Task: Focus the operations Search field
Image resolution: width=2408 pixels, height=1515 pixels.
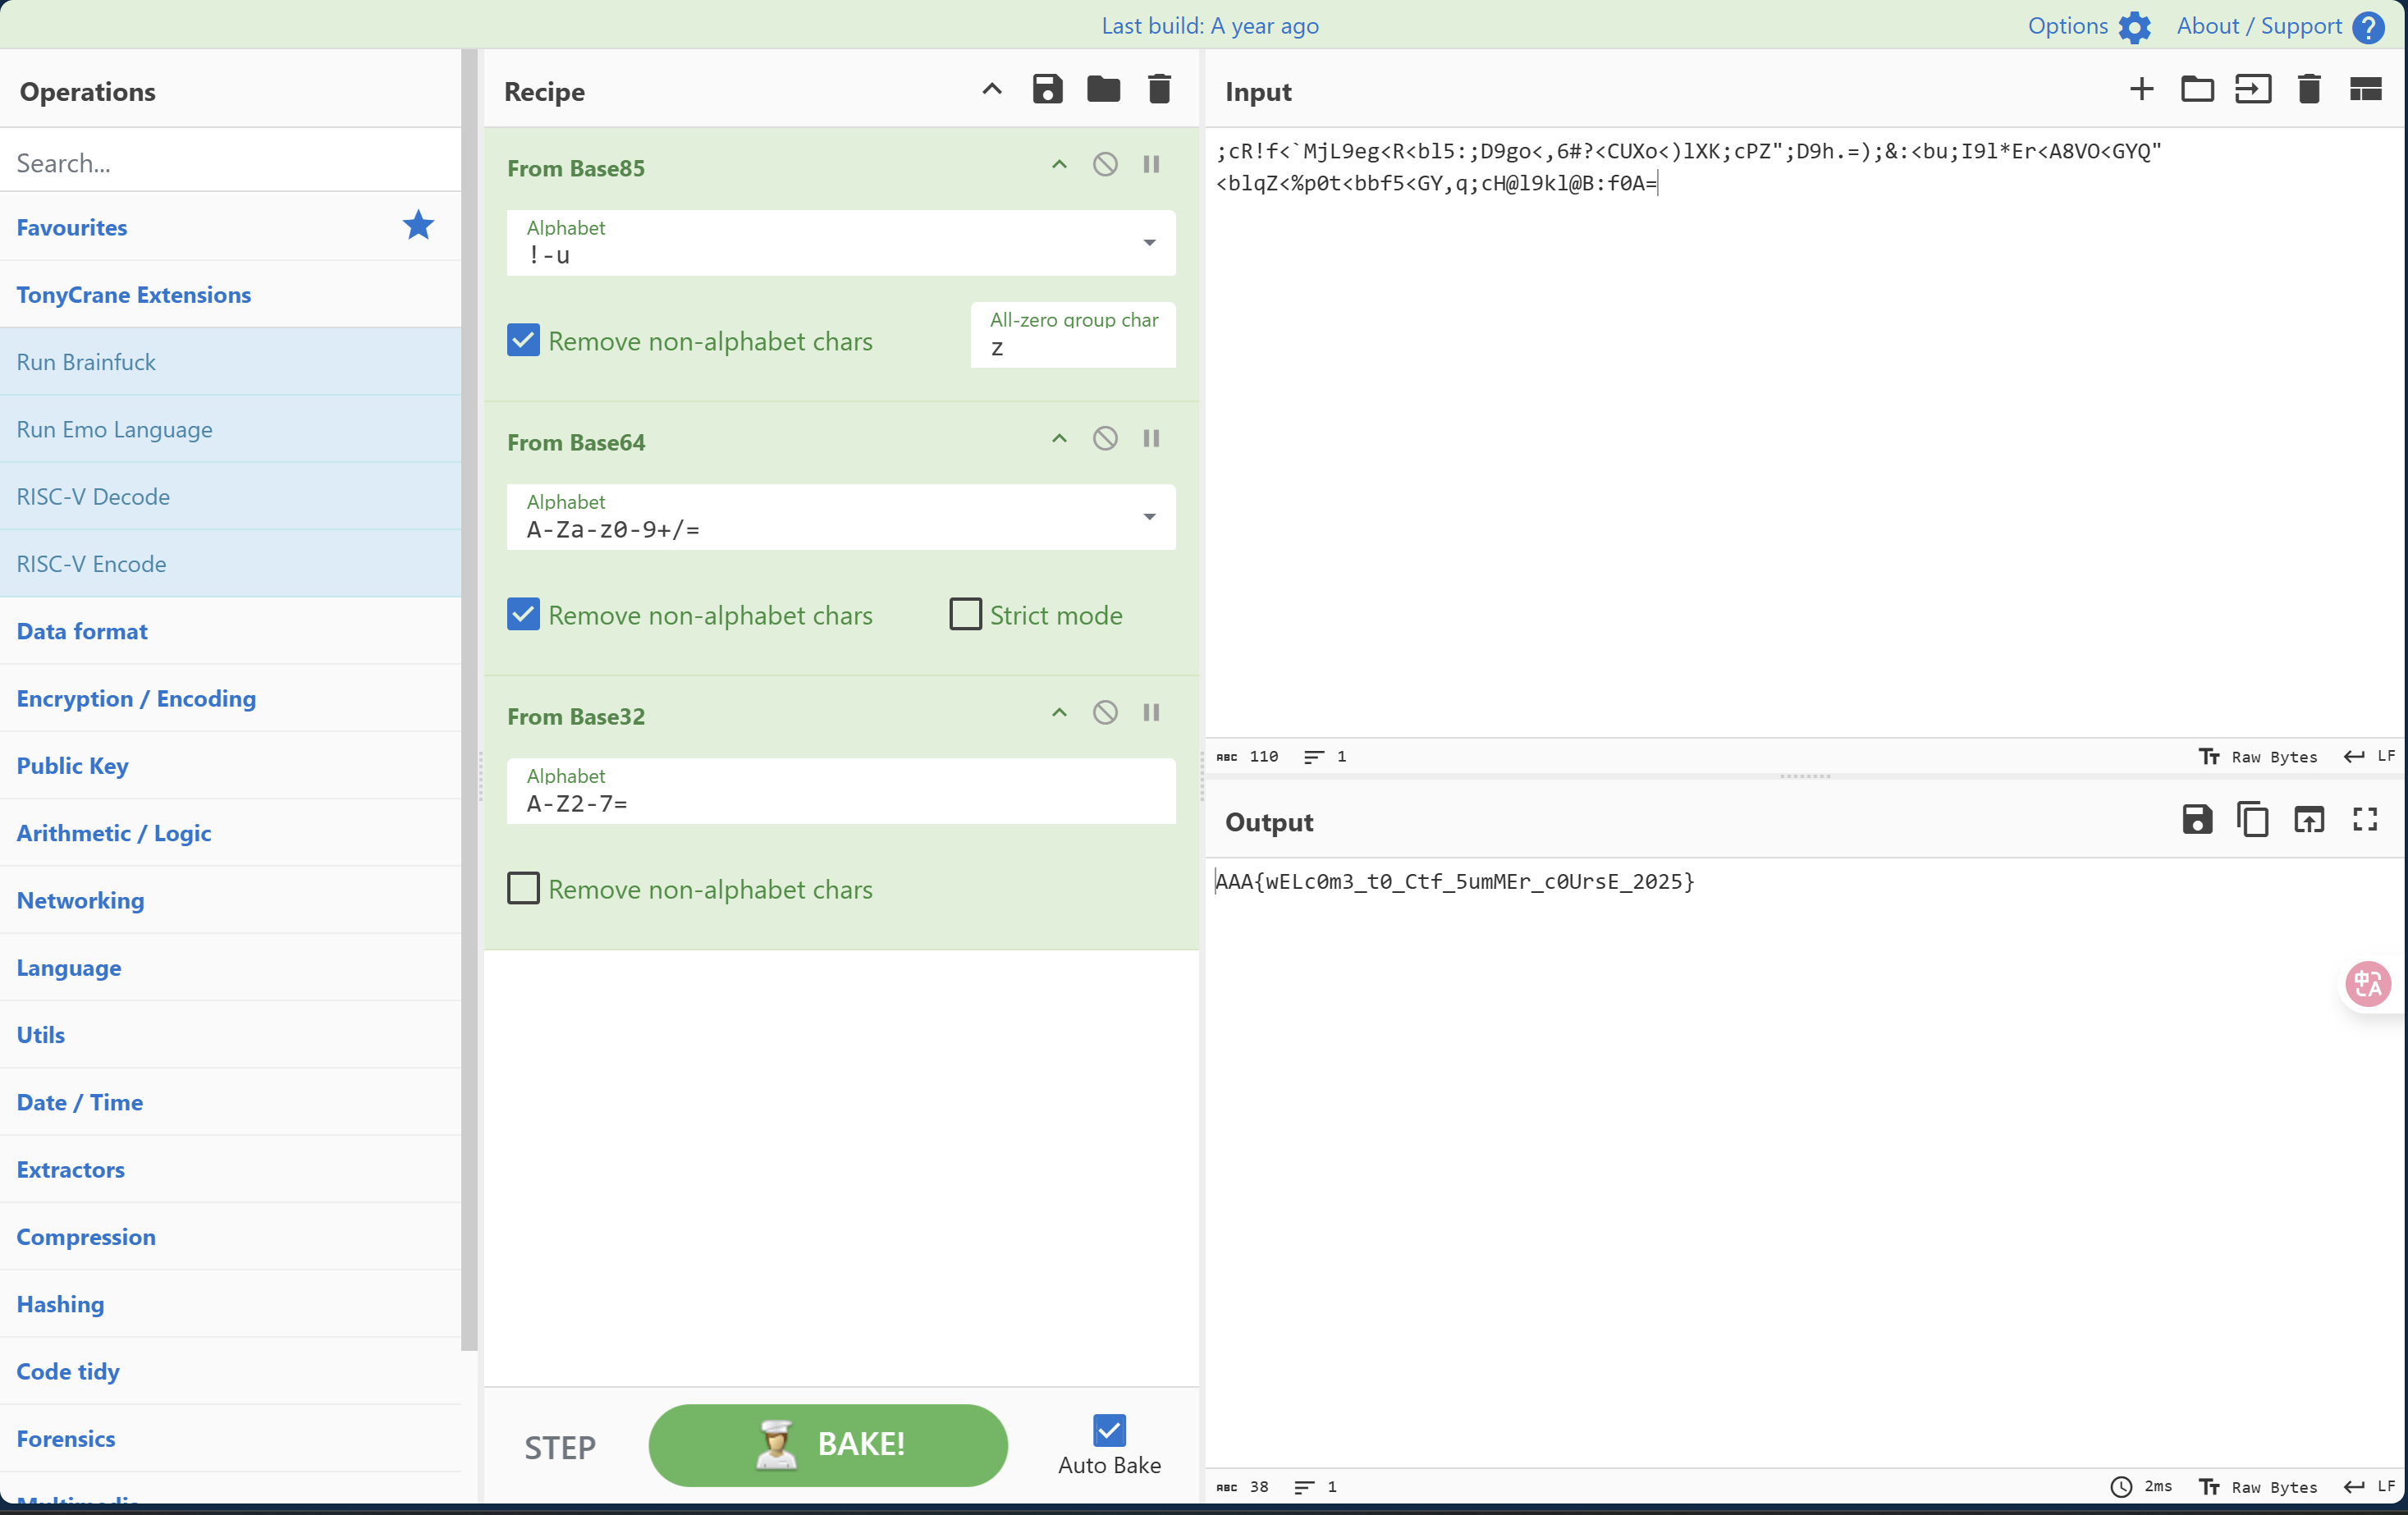Action: coord(230,163)
